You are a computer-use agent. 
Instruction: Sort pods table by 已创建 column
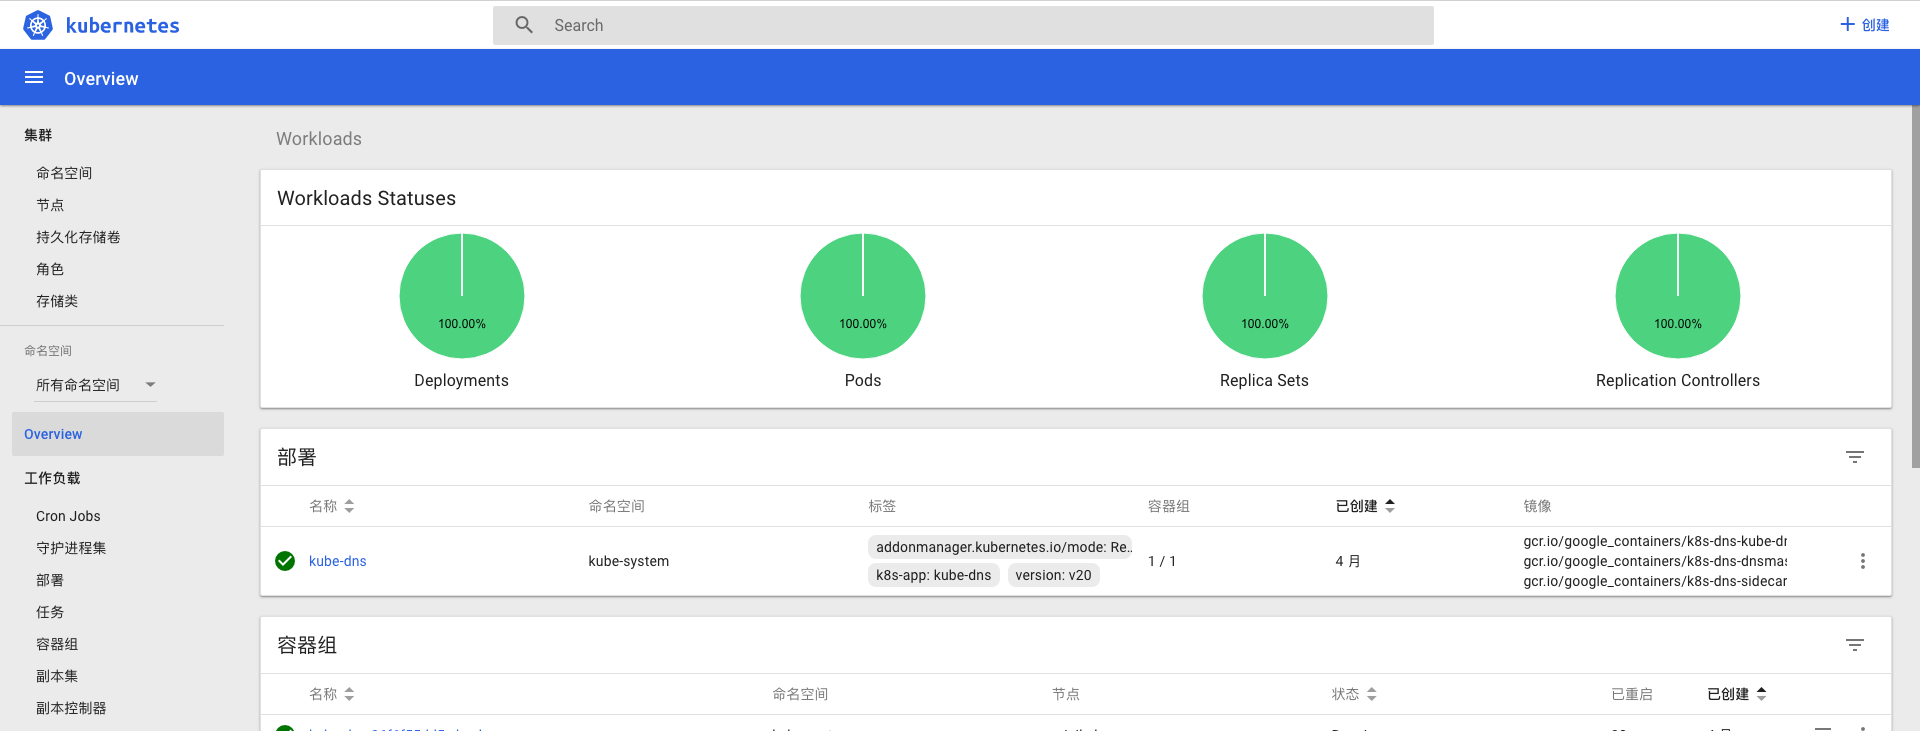coord(1736,694)
